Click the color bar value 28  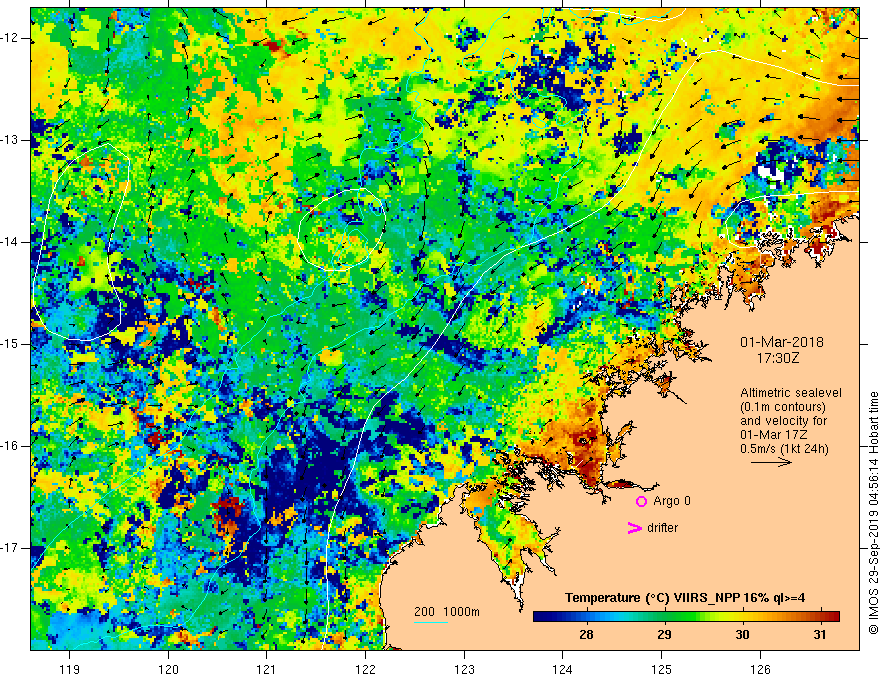coord(586,635)
